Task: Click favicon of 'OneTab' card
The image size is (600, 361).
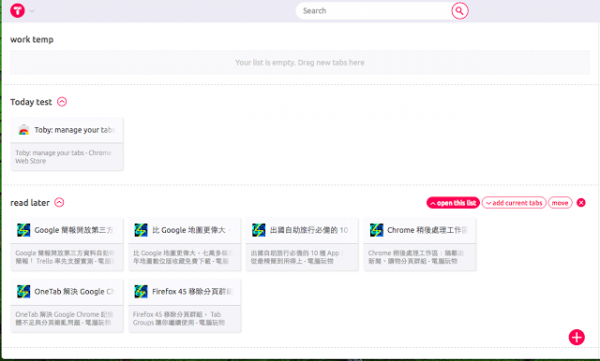Action: tap(24, 292)
